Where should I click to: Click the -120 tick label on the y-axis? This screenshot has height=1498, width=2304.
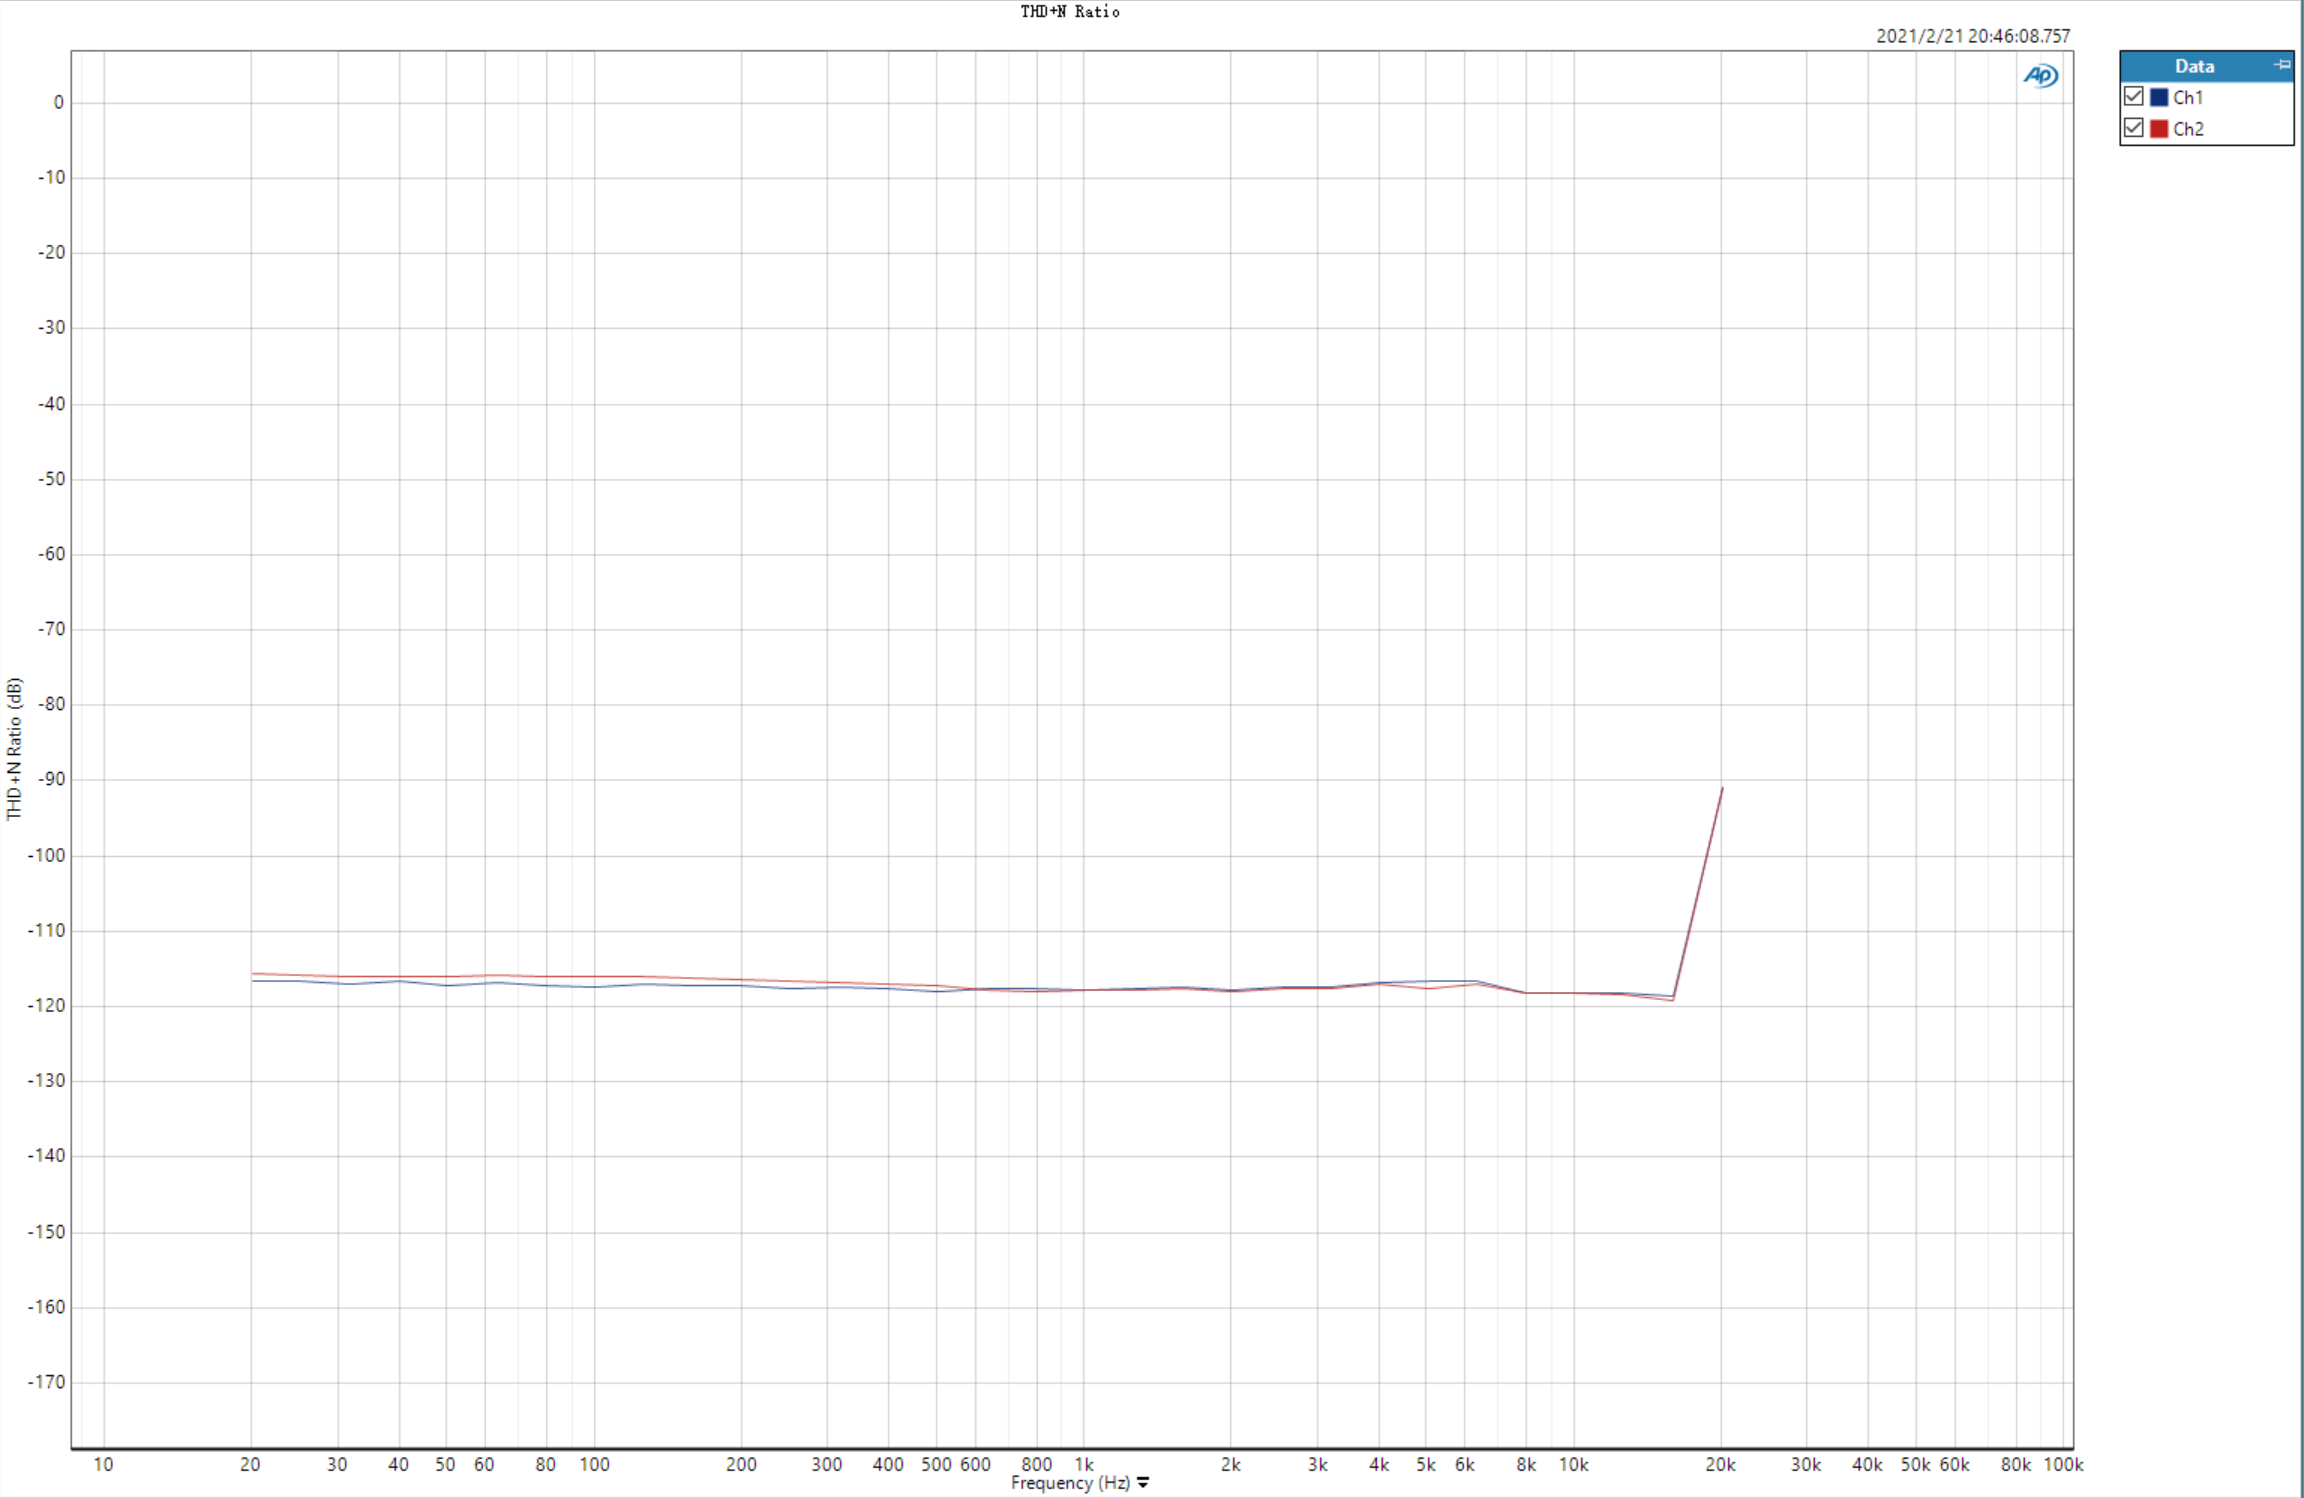(46, 1006)
